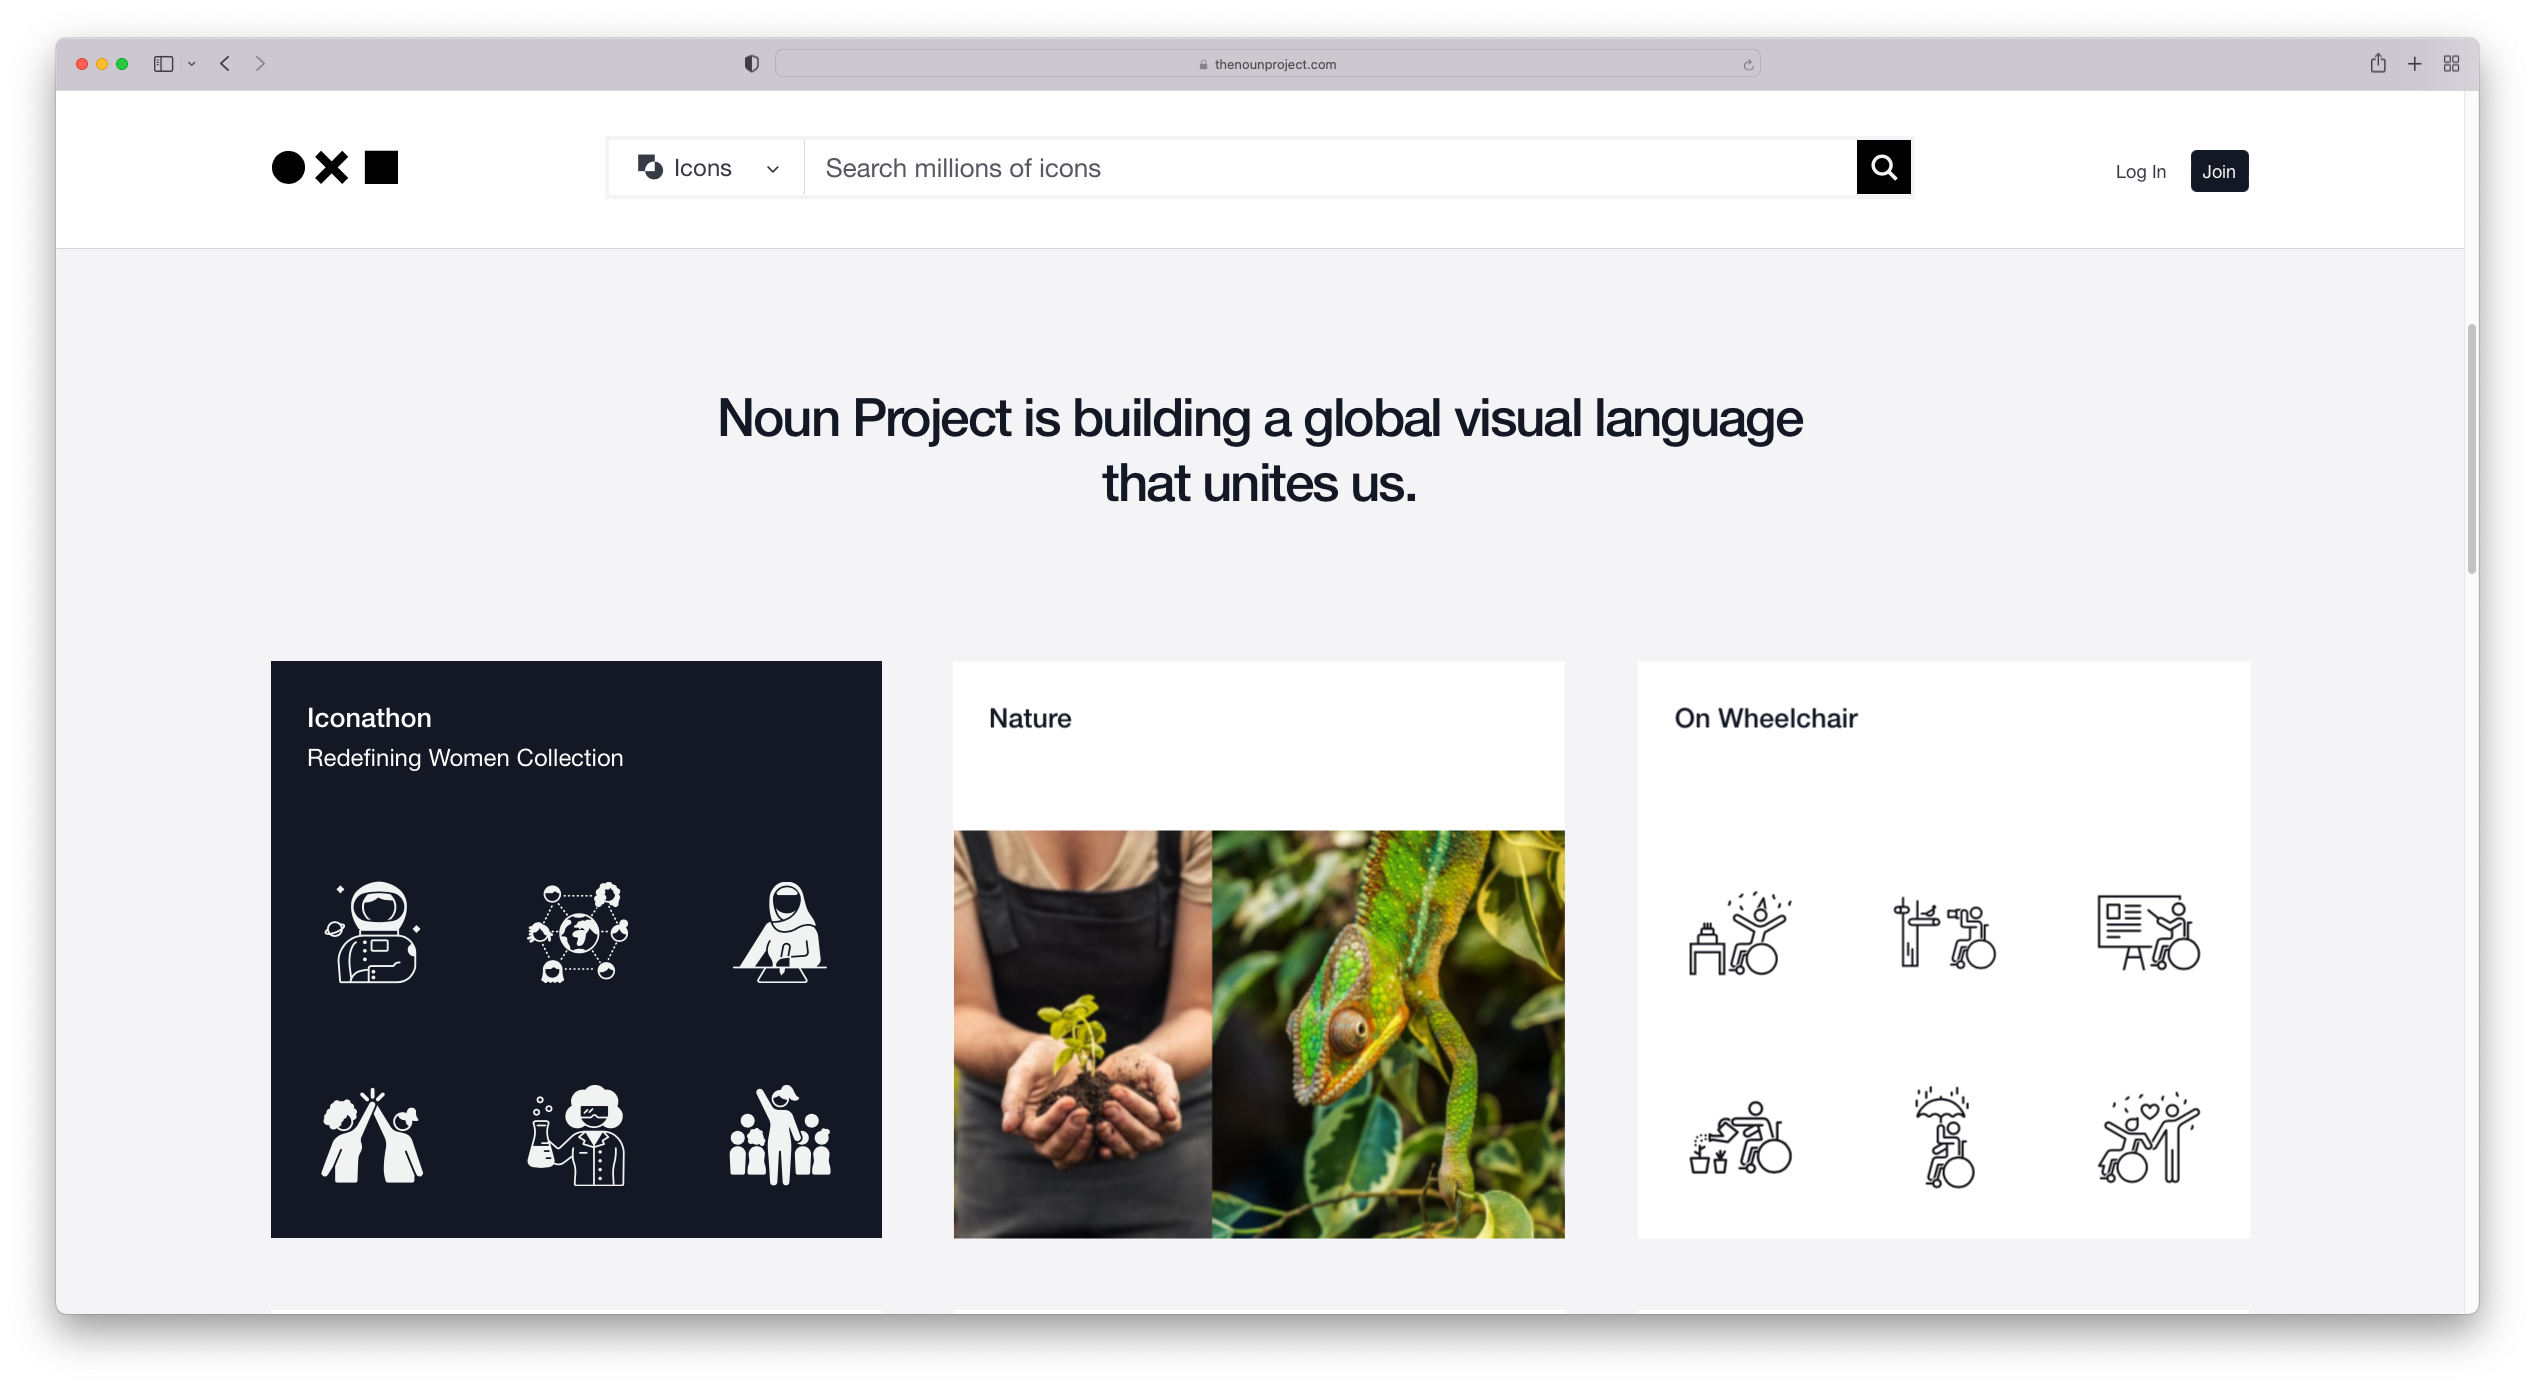Click the scientist woman icon in collection
Image resolution: width=2535 pixels, height=1388 pixels.
click(576, 1135)
